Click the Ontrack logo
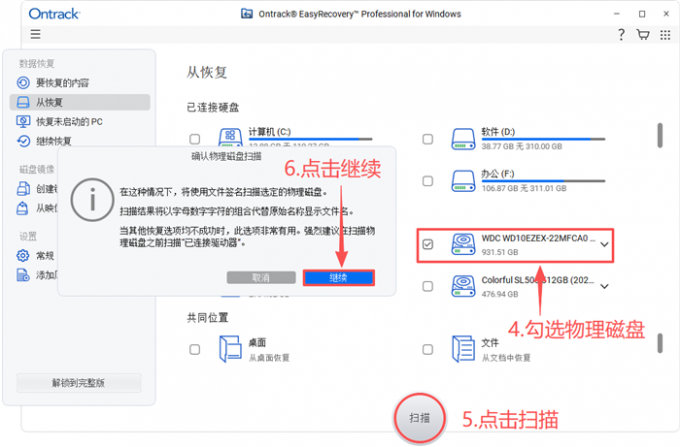 click(54, 14)
